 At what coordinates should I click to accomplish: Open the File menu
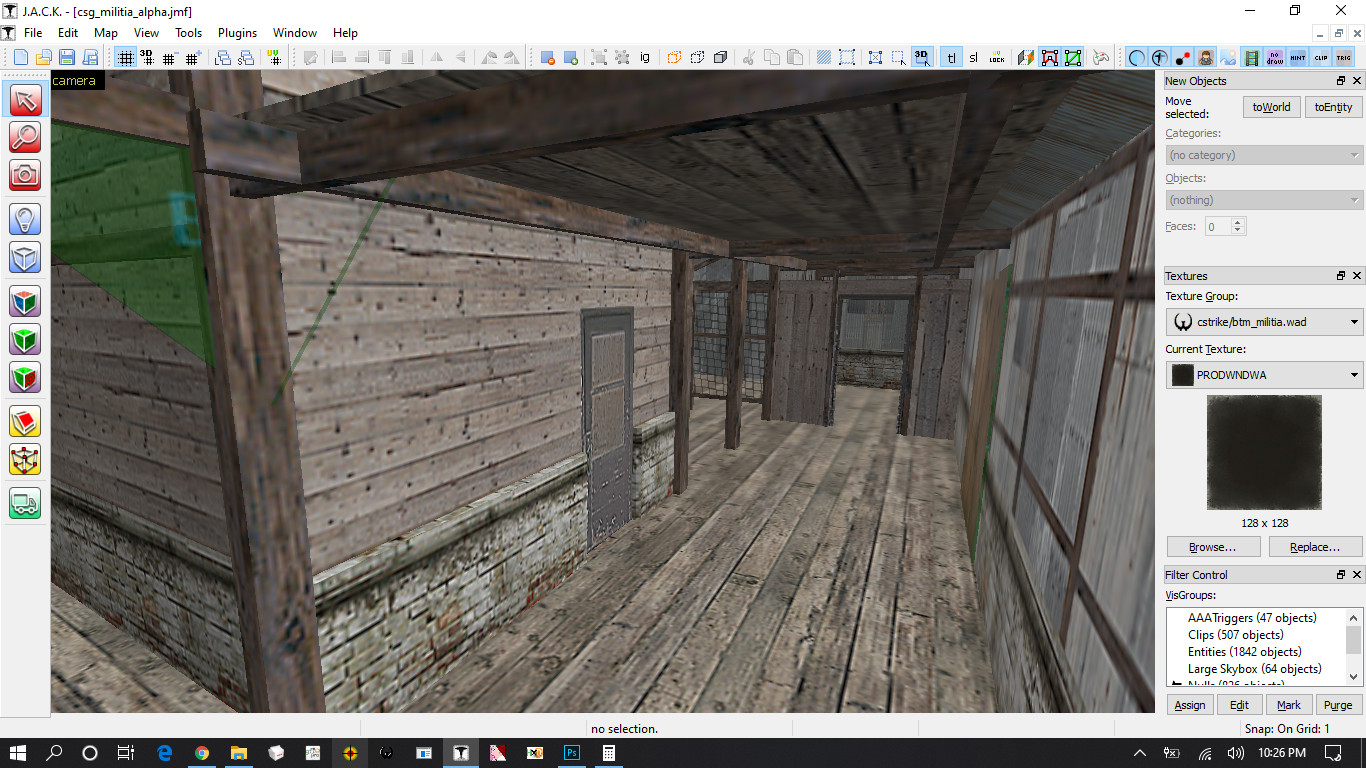[x=33, y=33]
